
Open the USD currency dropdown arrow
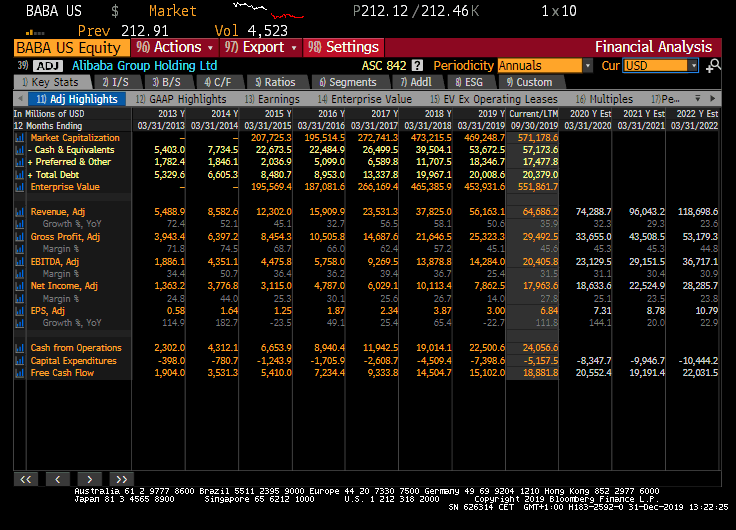point(693,66)
